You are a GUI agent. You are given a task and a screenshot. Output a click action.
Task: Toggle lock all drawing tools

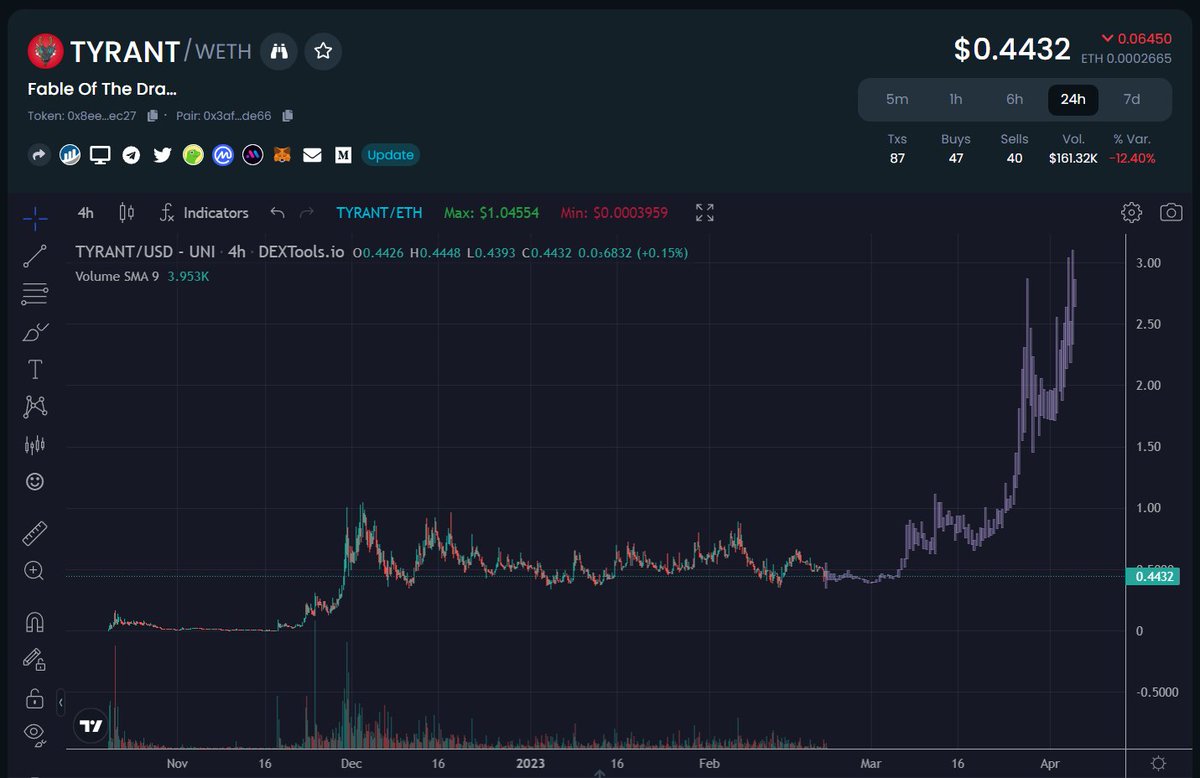(x=34, y=698)
